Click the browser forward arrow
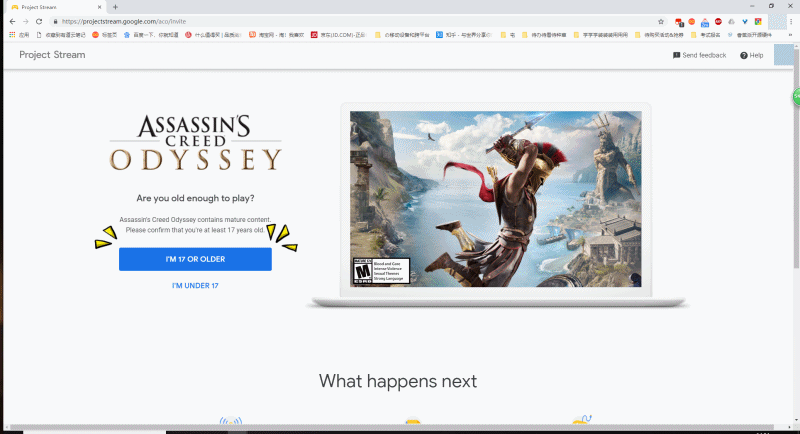Image resolution: width=800 pixels, height=434 pixels. coord(26,21)
